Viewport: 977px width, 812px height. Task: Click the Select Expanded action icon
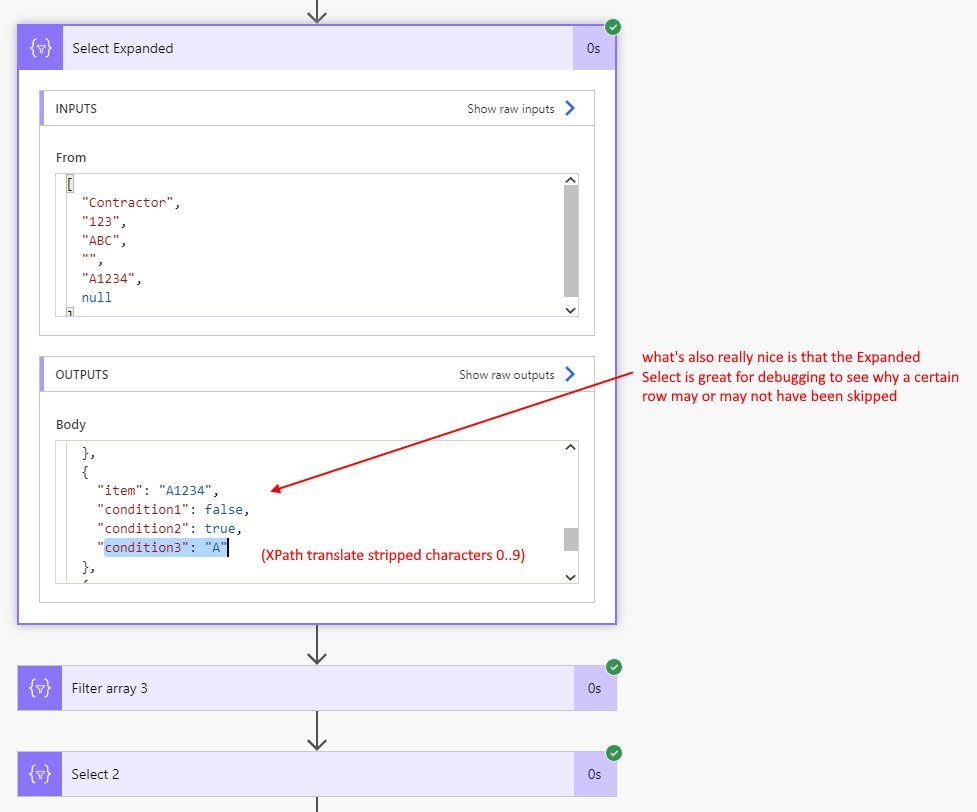tap(41, 48)
